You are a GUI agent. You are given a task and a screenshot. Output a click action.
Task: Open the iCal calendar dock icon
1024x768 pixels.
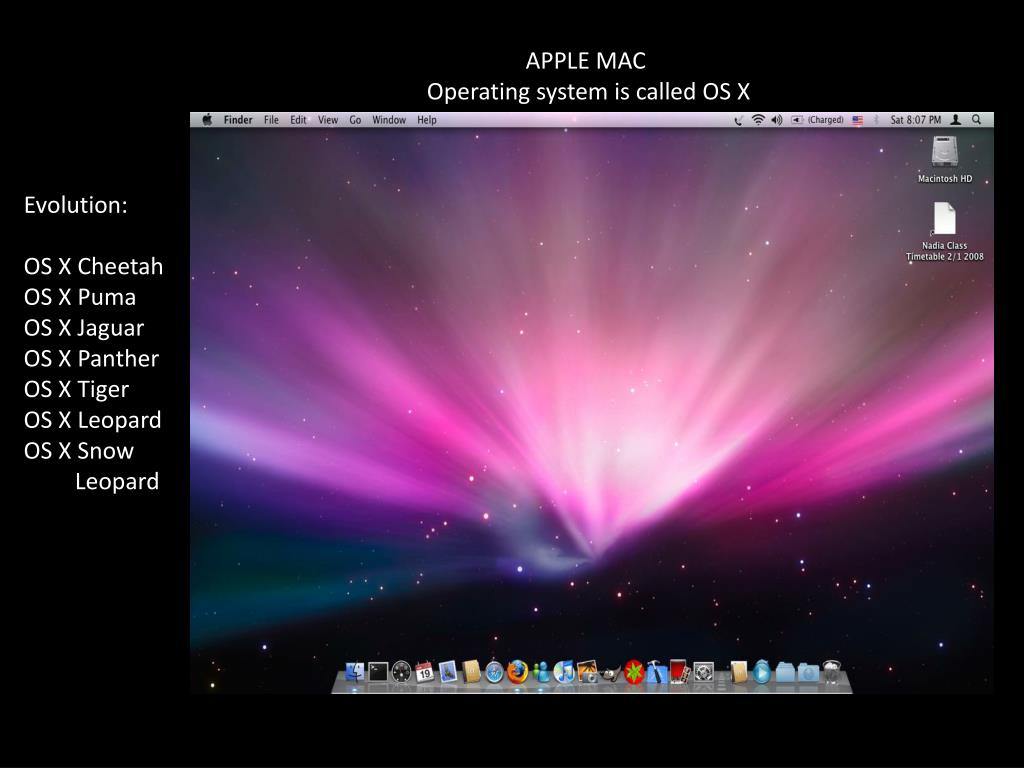424,671
